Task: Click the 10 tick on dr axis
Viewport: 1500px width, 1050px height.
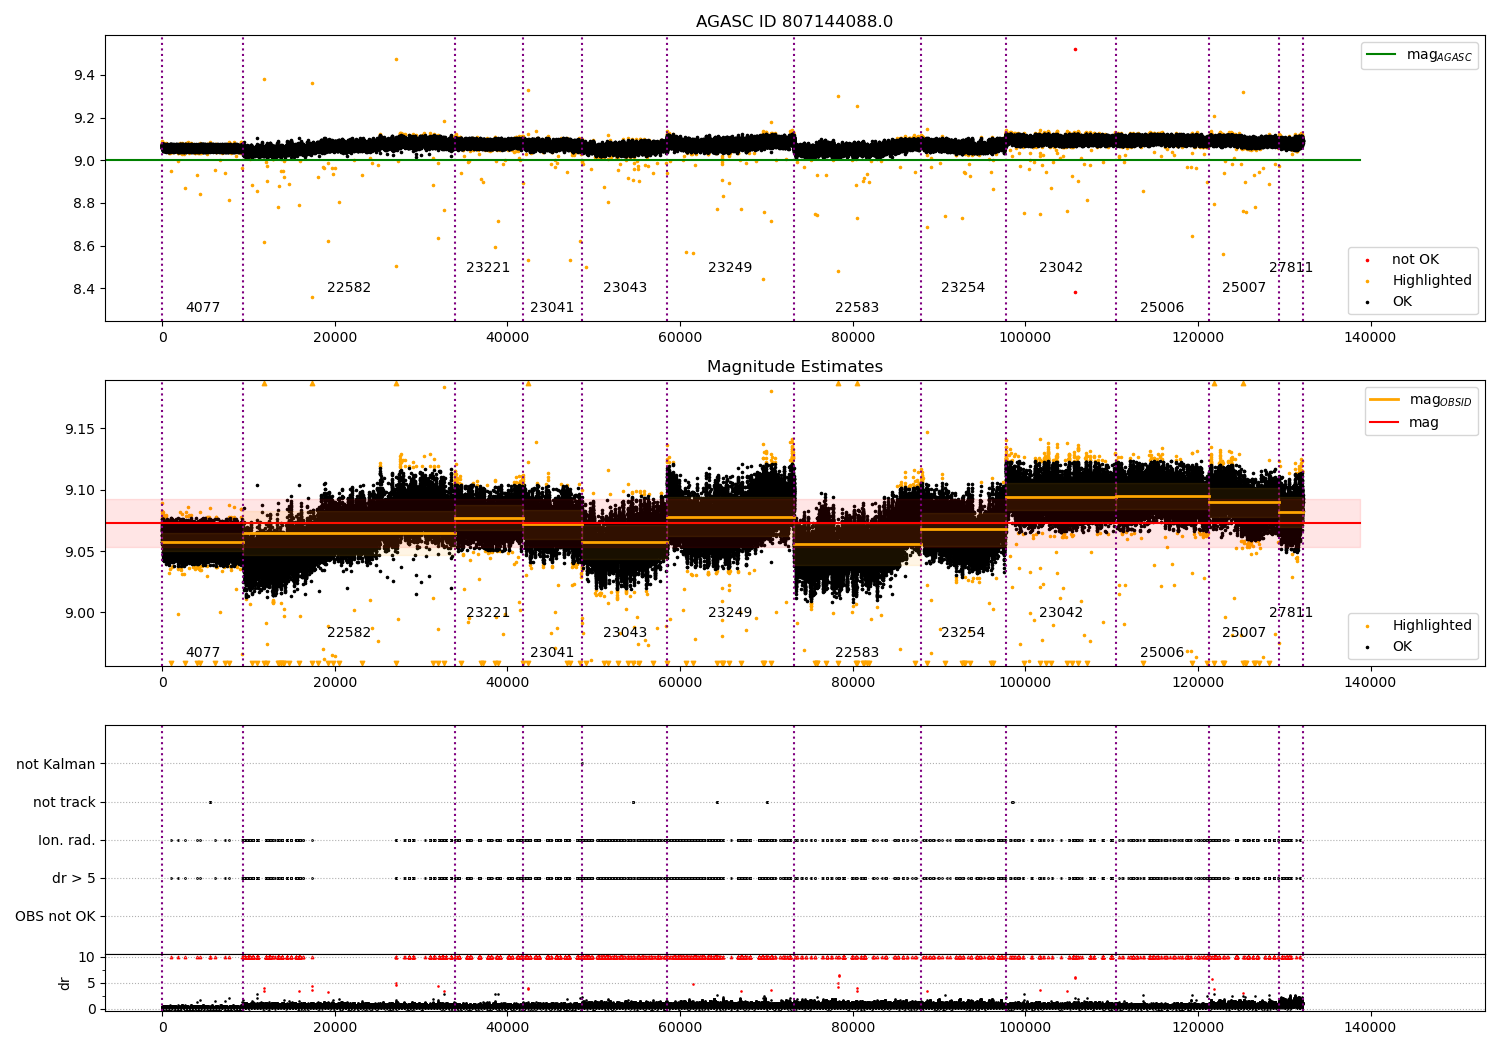Action: [87, 957]
